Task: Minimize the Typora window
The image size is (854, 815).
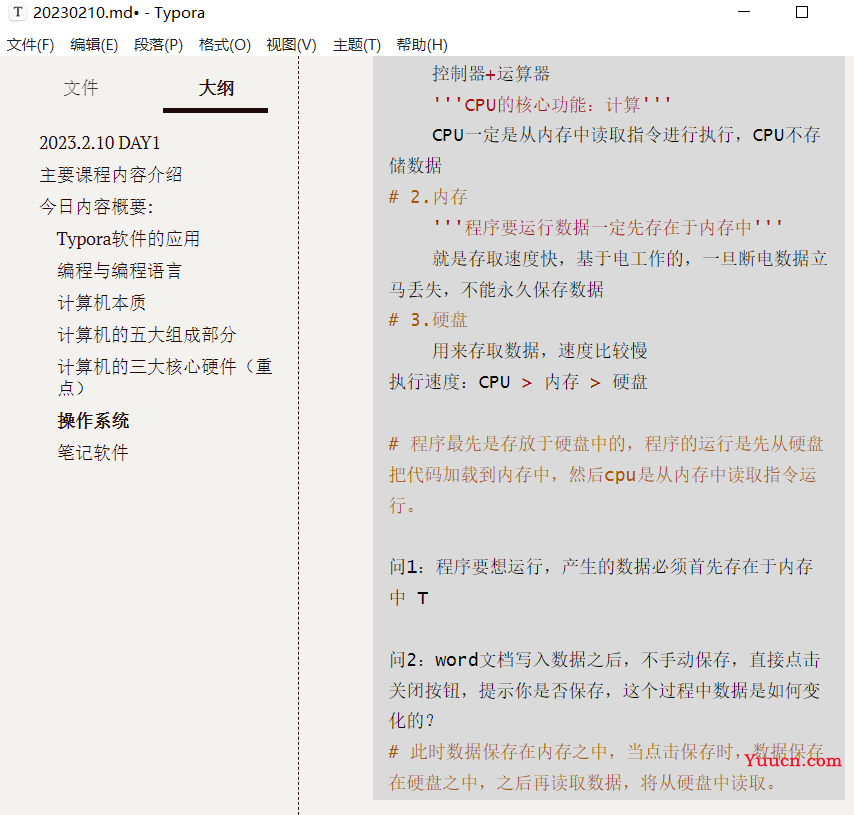Action: click(744, 11)
